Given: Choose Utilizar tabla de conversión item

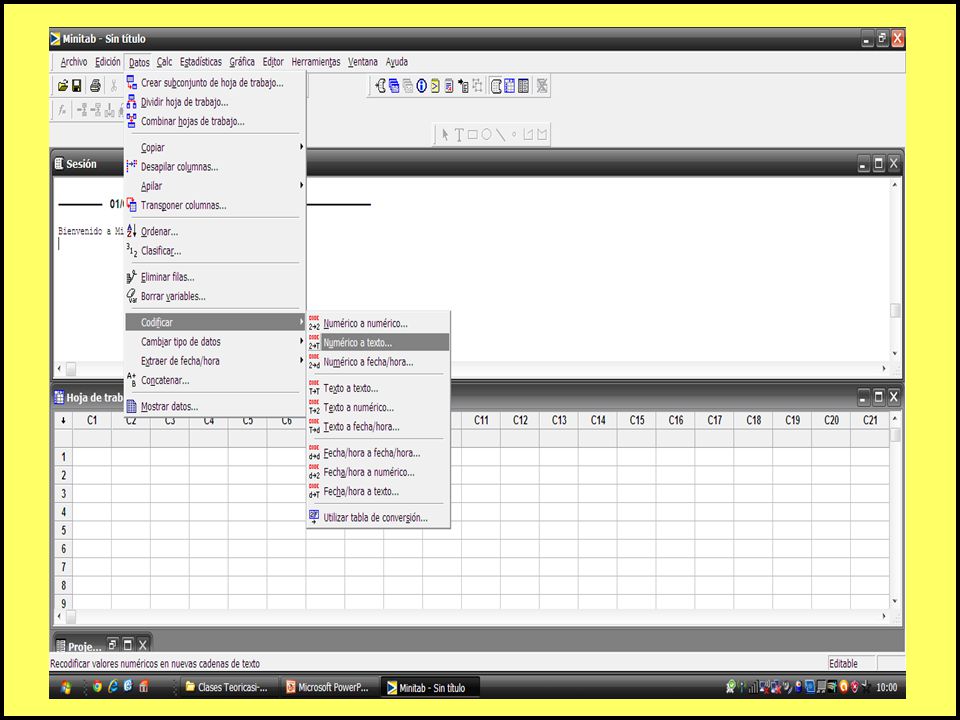Looking at the screenshot, I should [x=378, y=518].
